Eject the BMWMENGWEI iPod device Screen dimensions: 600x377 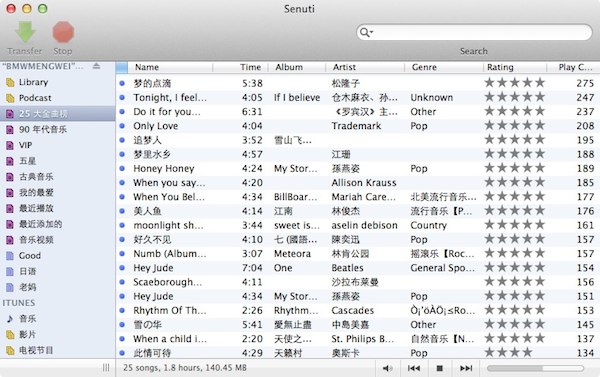pyautogui.click(x=96, y=66)
